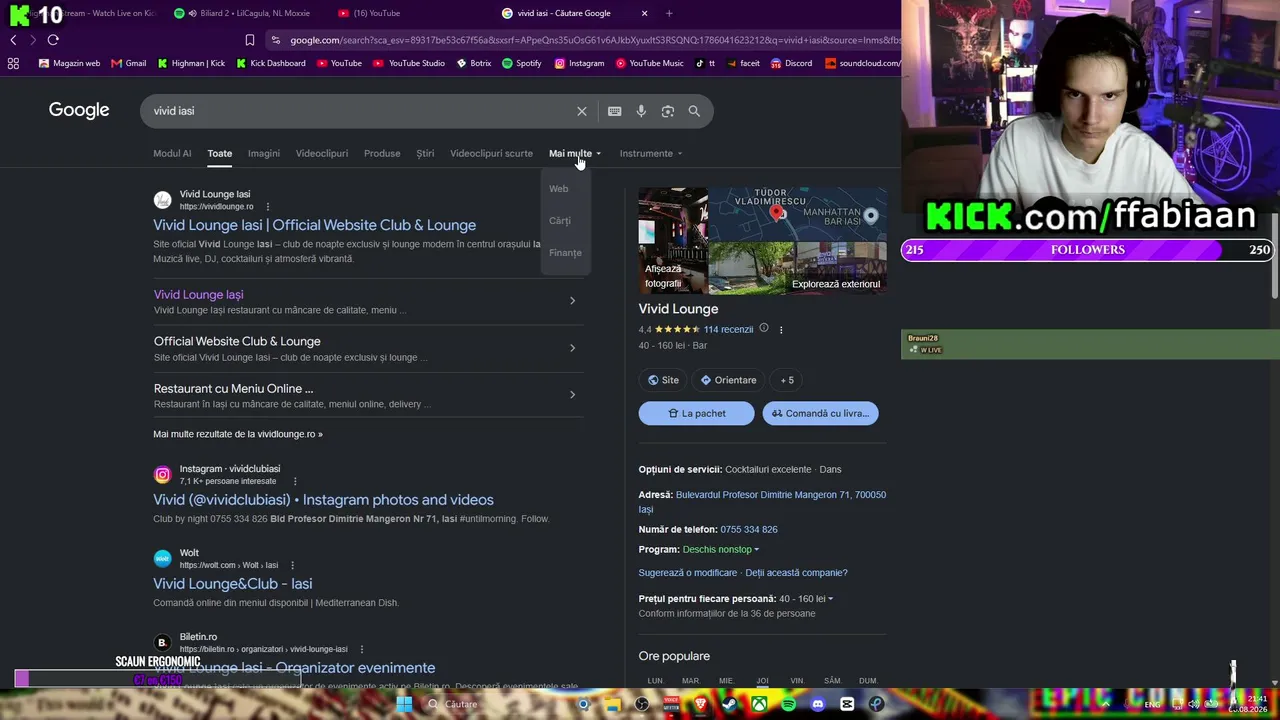Image resolution: width=1280 pixels, height=720 pixels.
Task: Switch to the Modul AI tab
Action: pyautogui.click(x=172, y=153)
